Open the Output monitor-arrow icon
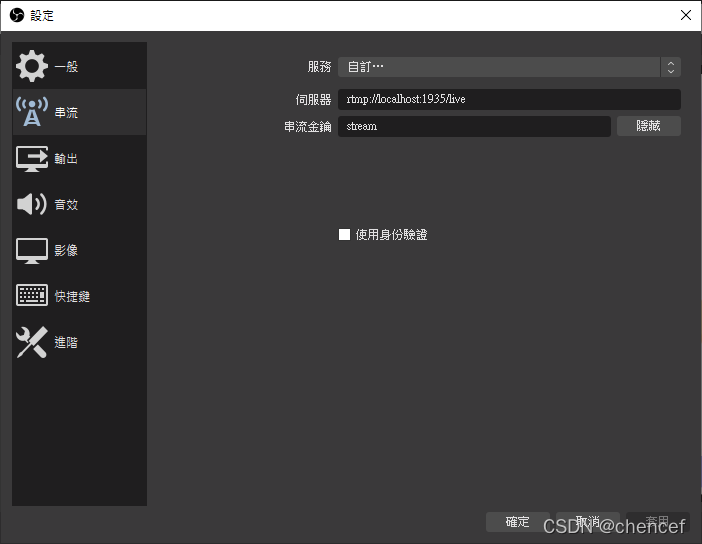Viewport: 702px width, 544px height. [x=32, y=158]
